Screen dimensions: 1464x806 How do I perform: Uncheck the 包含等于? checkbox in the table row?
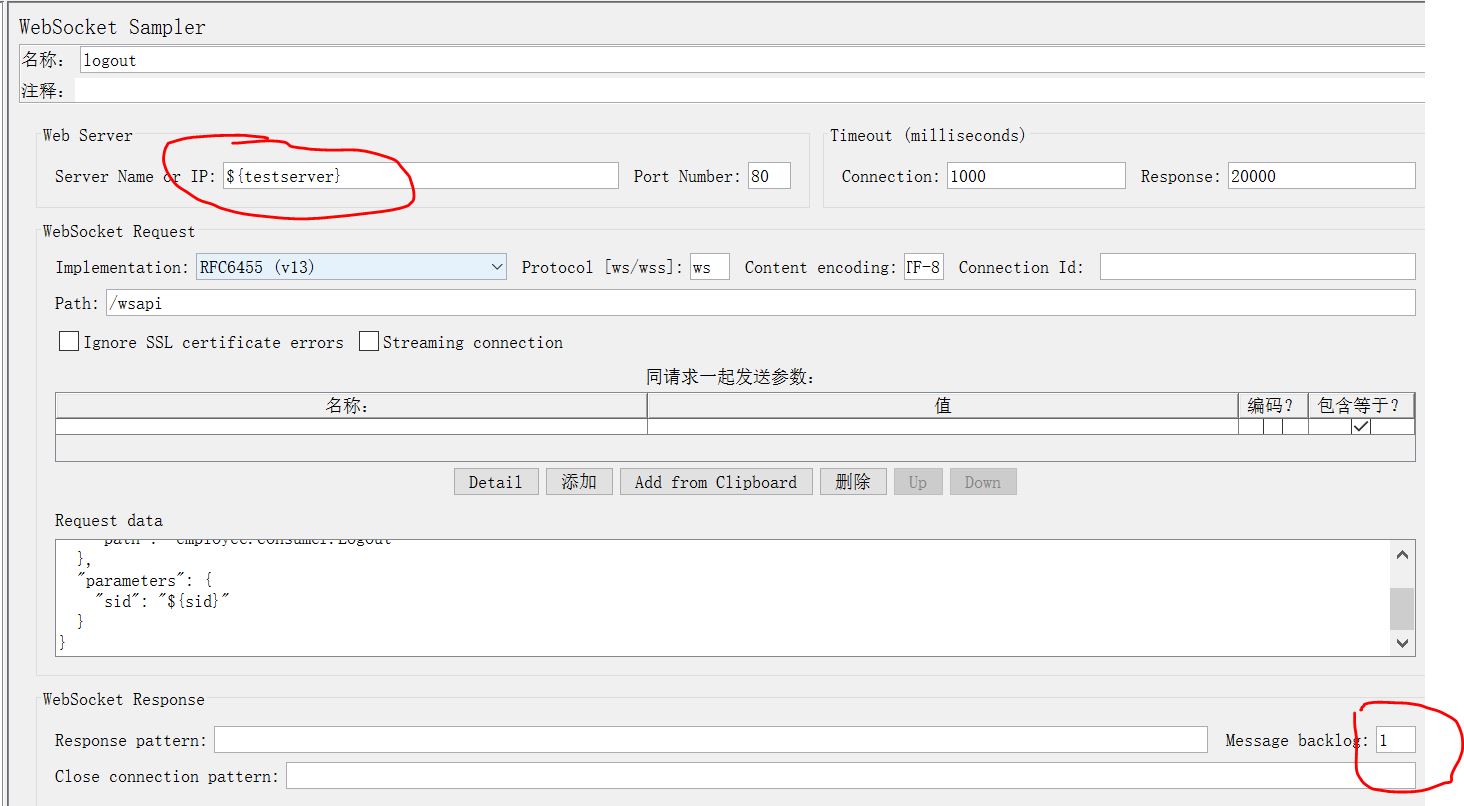1360,427
